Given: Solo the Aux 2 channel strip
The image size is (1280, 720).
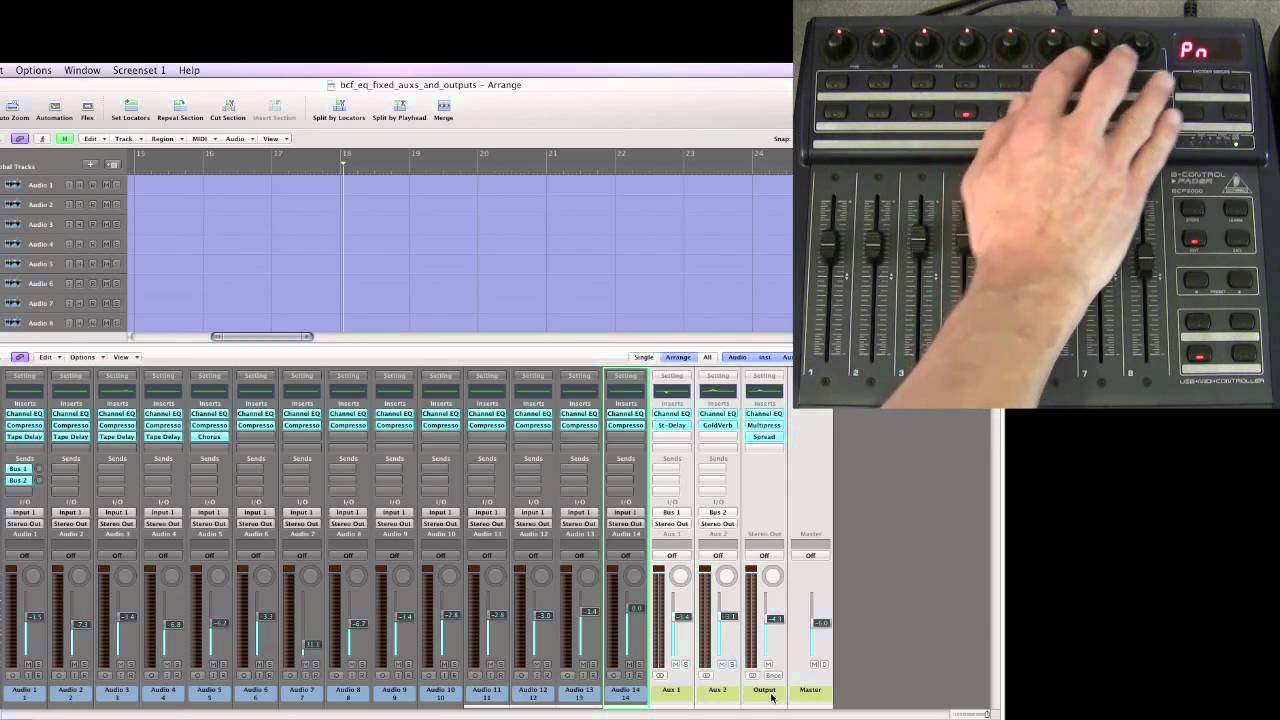Looking at the screenshot, I should click(x=732, y=665).
